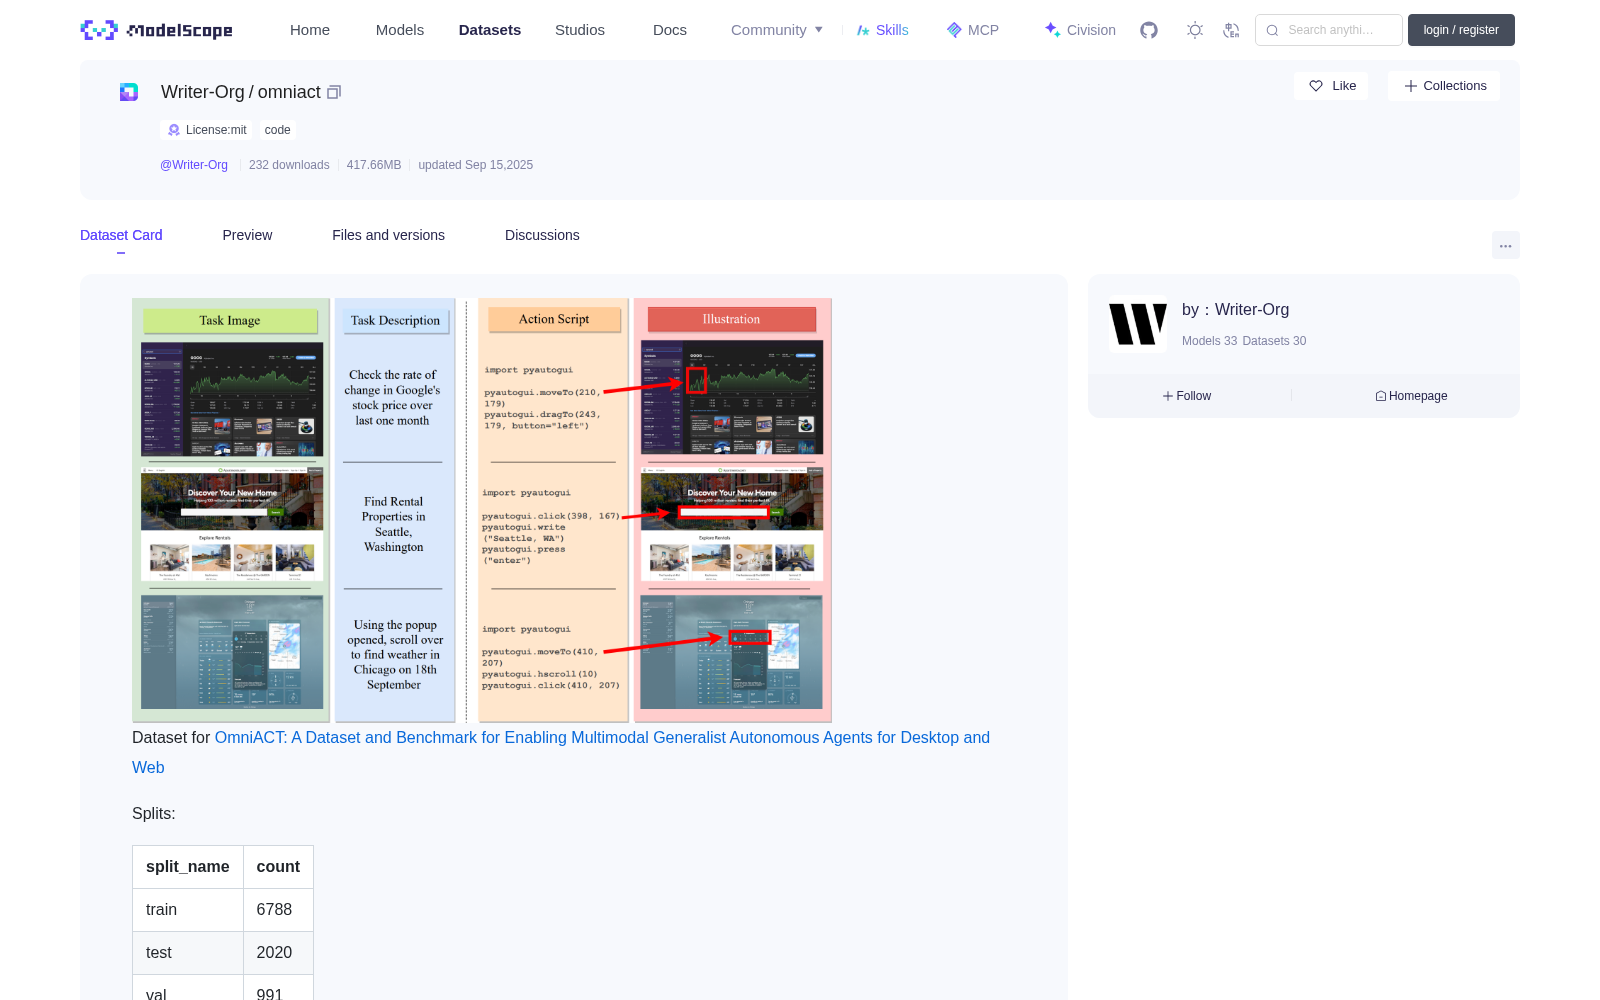
Task: Open the Studios navigation item
Action: [x=580, y=30]
